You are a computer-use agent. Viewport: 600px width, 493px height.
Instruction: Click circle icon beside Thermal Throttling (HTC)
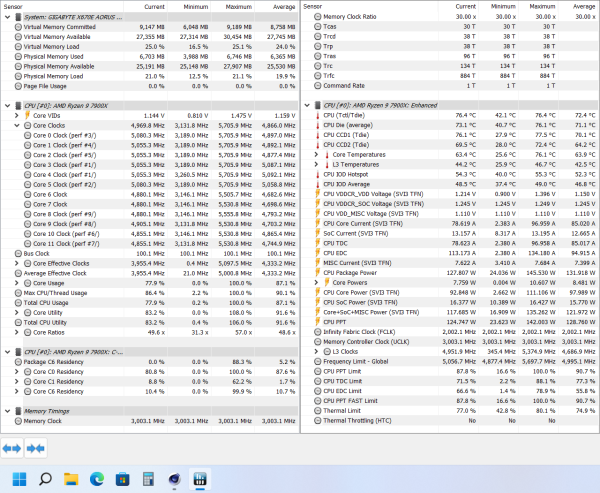click(317, 420)
